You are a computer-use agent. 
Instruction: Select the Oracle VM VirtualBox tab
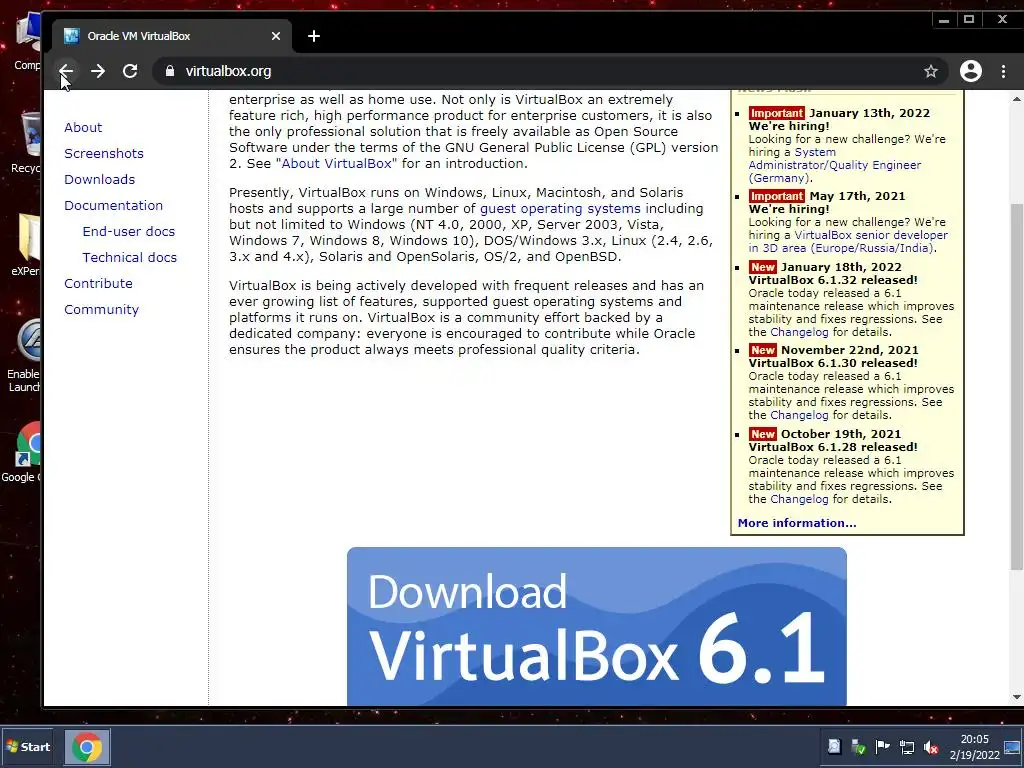pyautogui.click(x=171, y=36)
